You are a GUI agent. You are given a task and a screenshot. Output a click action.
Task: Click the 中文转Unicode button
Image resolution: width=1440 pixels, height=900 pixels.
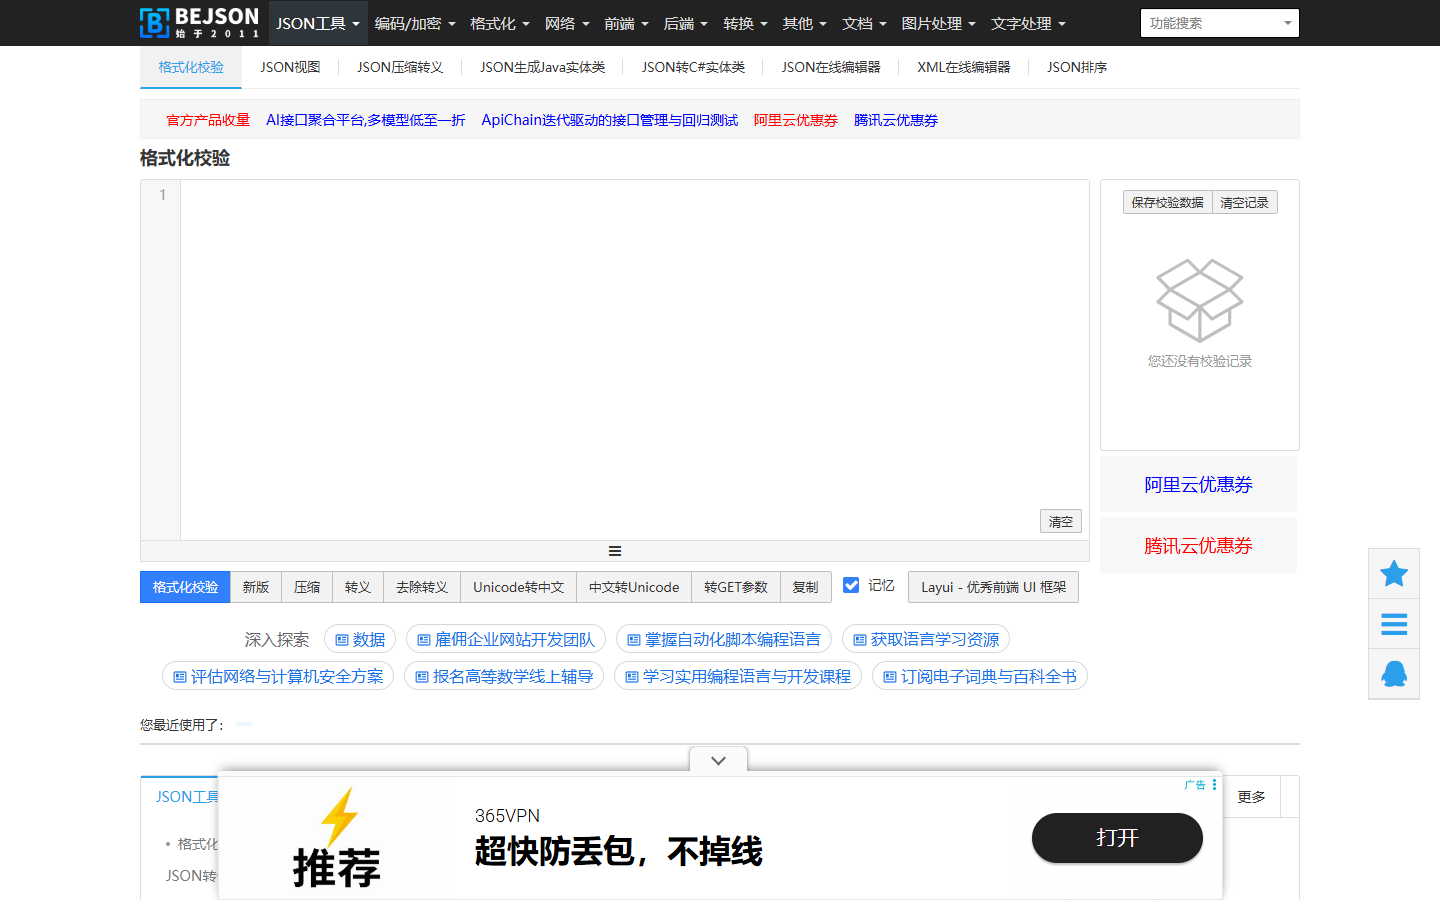click(x=634, y=587)
